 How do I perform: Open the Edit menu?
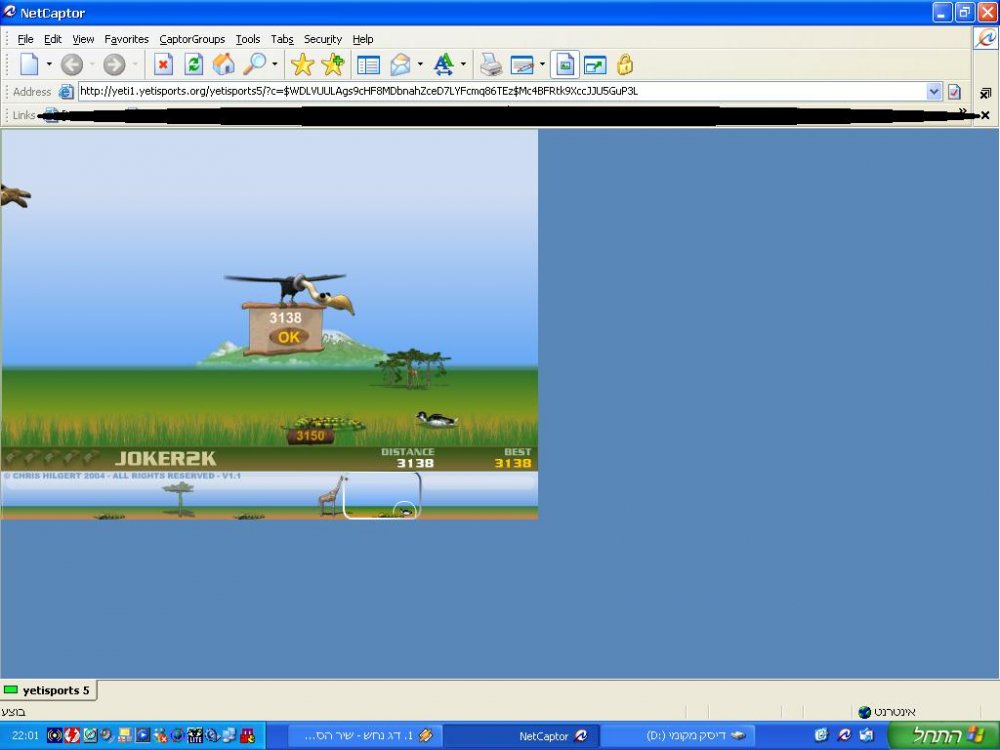click(53, 40)
